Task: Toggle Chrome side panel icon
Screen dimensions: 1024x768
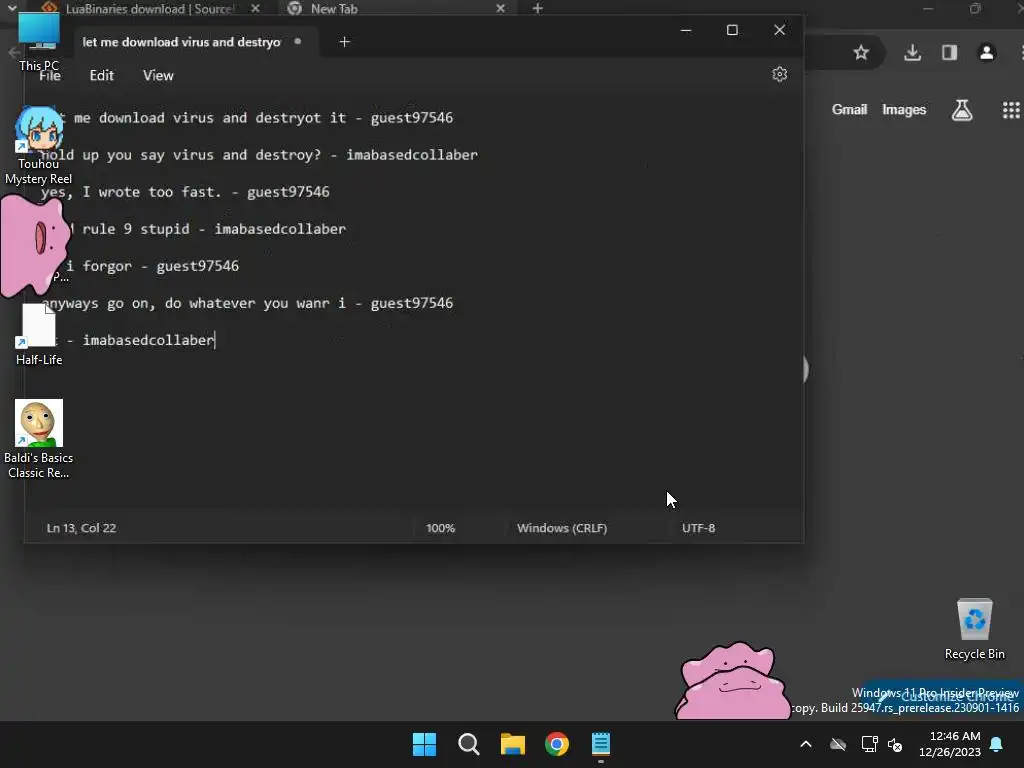Action: coord(949,52)
